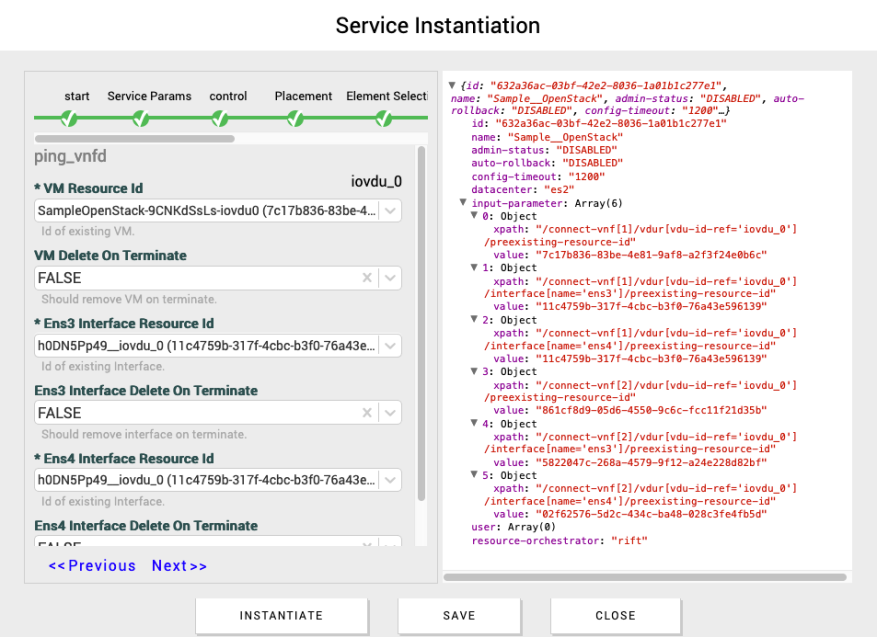The height and width of the screenshot is (637, 877).
Task: Click the checkmark icon under the start step
Action: (x=69, y=119)
